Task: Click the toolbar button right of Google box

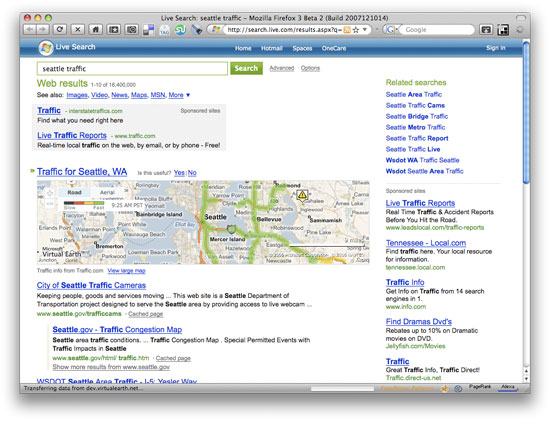Action: coord(486,30)
